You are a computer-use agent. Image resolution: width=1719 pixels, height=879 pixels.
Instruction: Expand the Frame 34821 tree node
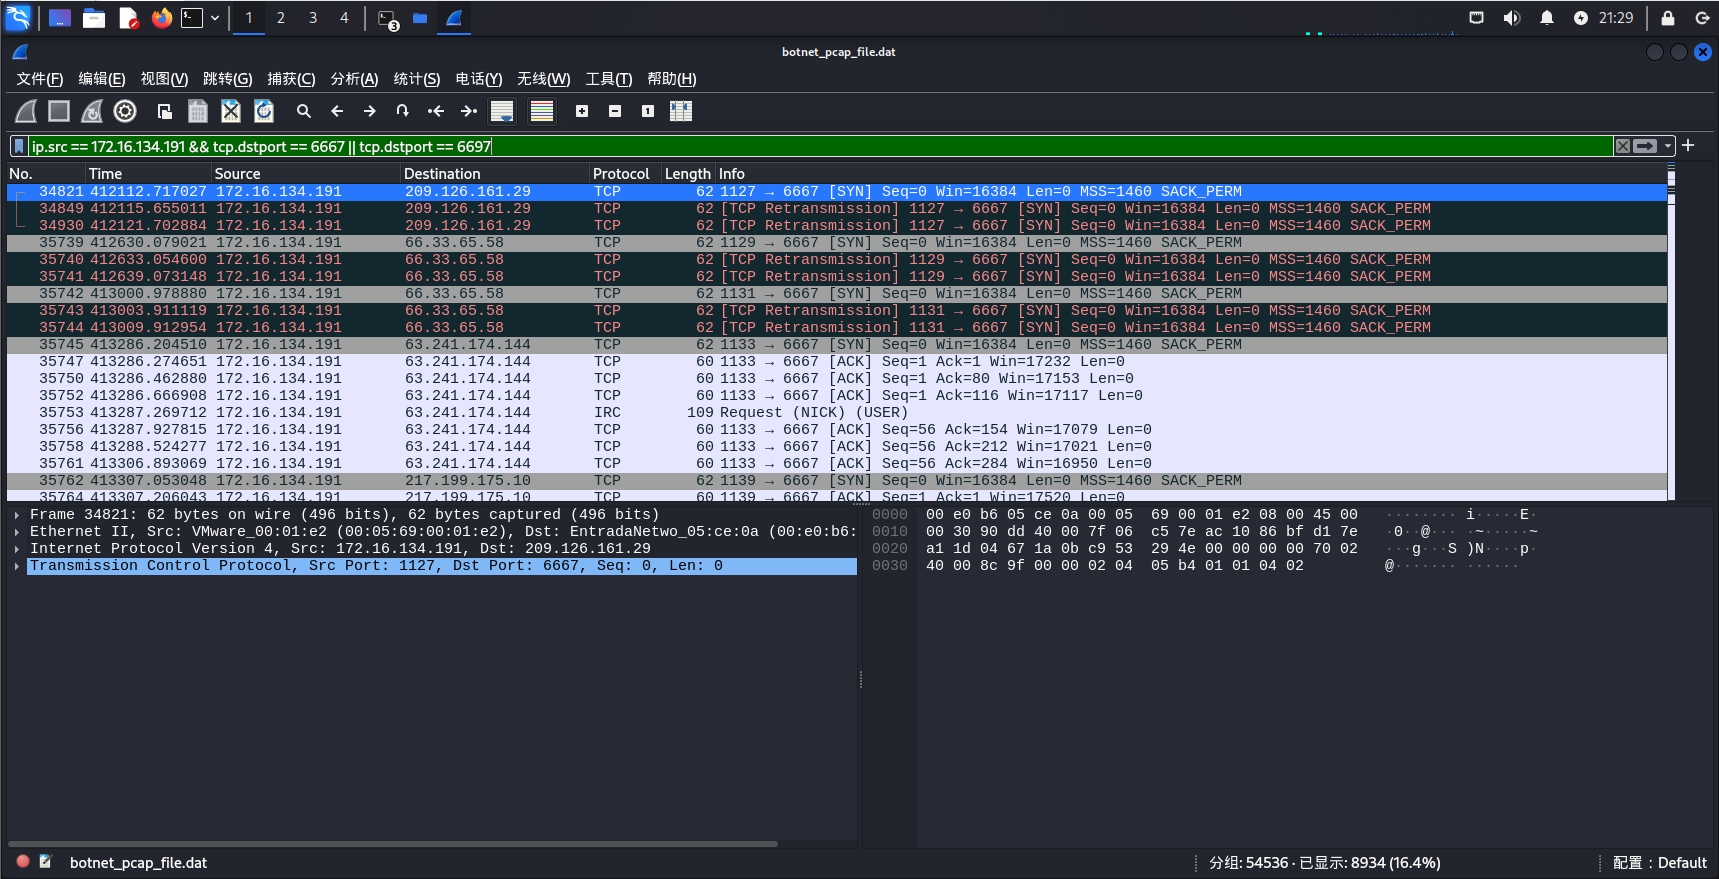click(17, 515)
